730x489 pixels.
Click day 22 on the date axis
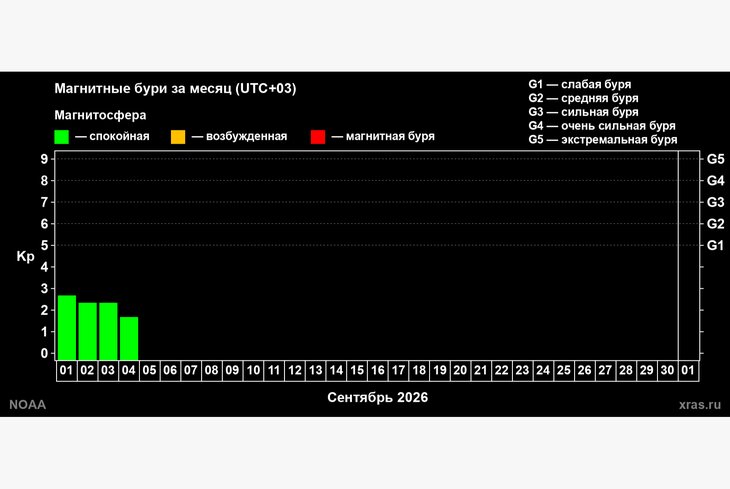[502, 371]
